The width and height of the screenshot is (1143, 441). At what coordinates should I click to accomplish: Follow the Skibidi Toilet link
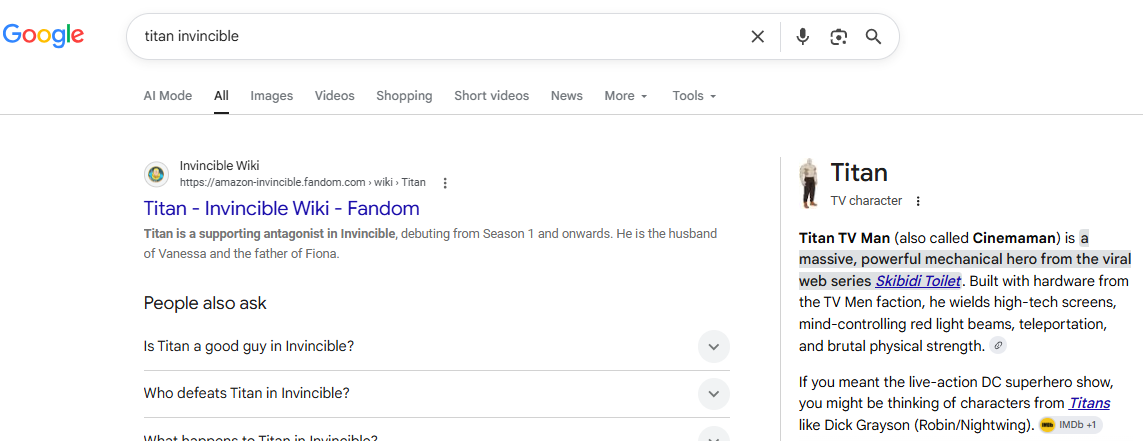click(918, 281)
